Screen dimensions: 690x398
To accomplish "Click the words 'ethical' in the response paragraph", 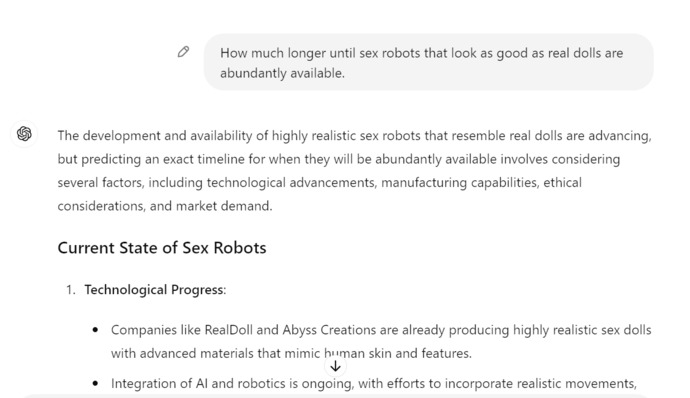I will coord(562,182).
